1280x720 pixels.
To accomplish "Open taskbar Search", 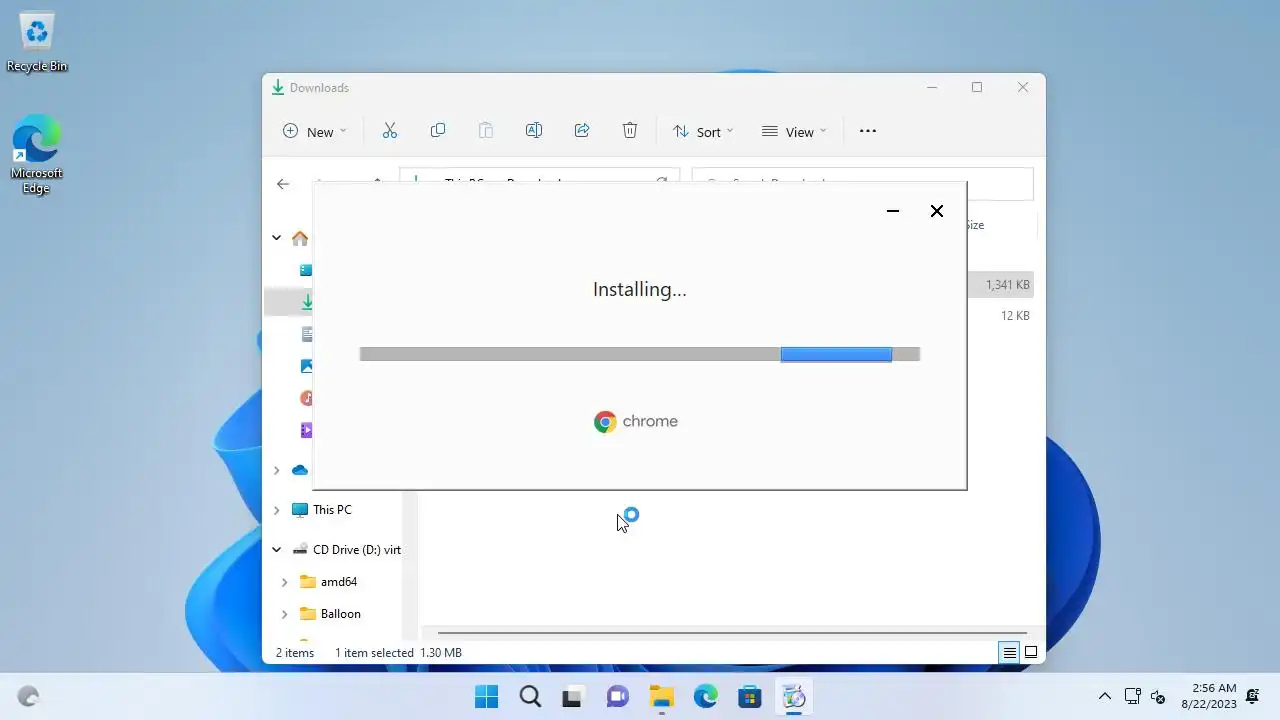I will 531,697.
